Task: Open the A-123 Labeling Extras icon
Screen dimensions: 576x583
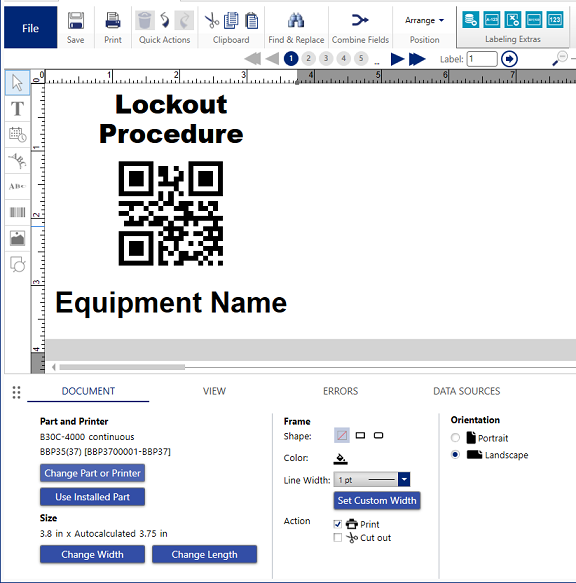Action: click(x=492, y=19)
